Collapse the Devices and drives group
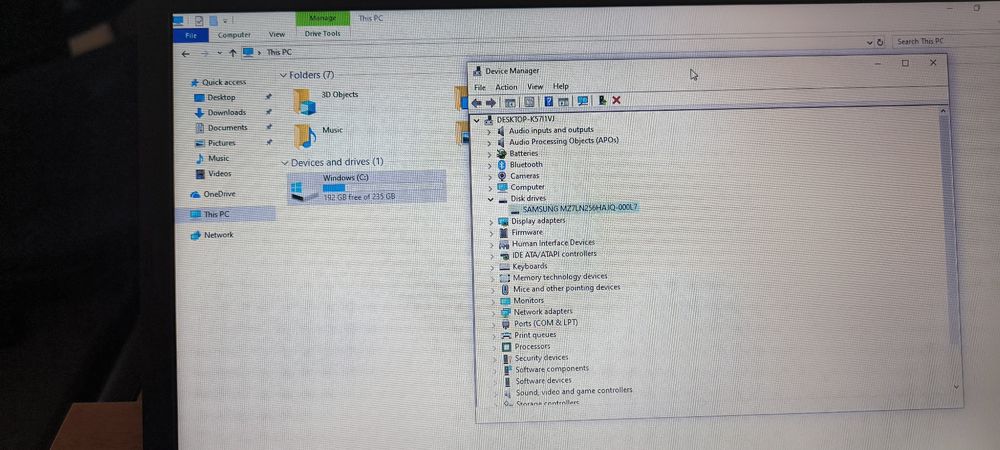Screen dimensions: 1000x450 pos(285,163)
